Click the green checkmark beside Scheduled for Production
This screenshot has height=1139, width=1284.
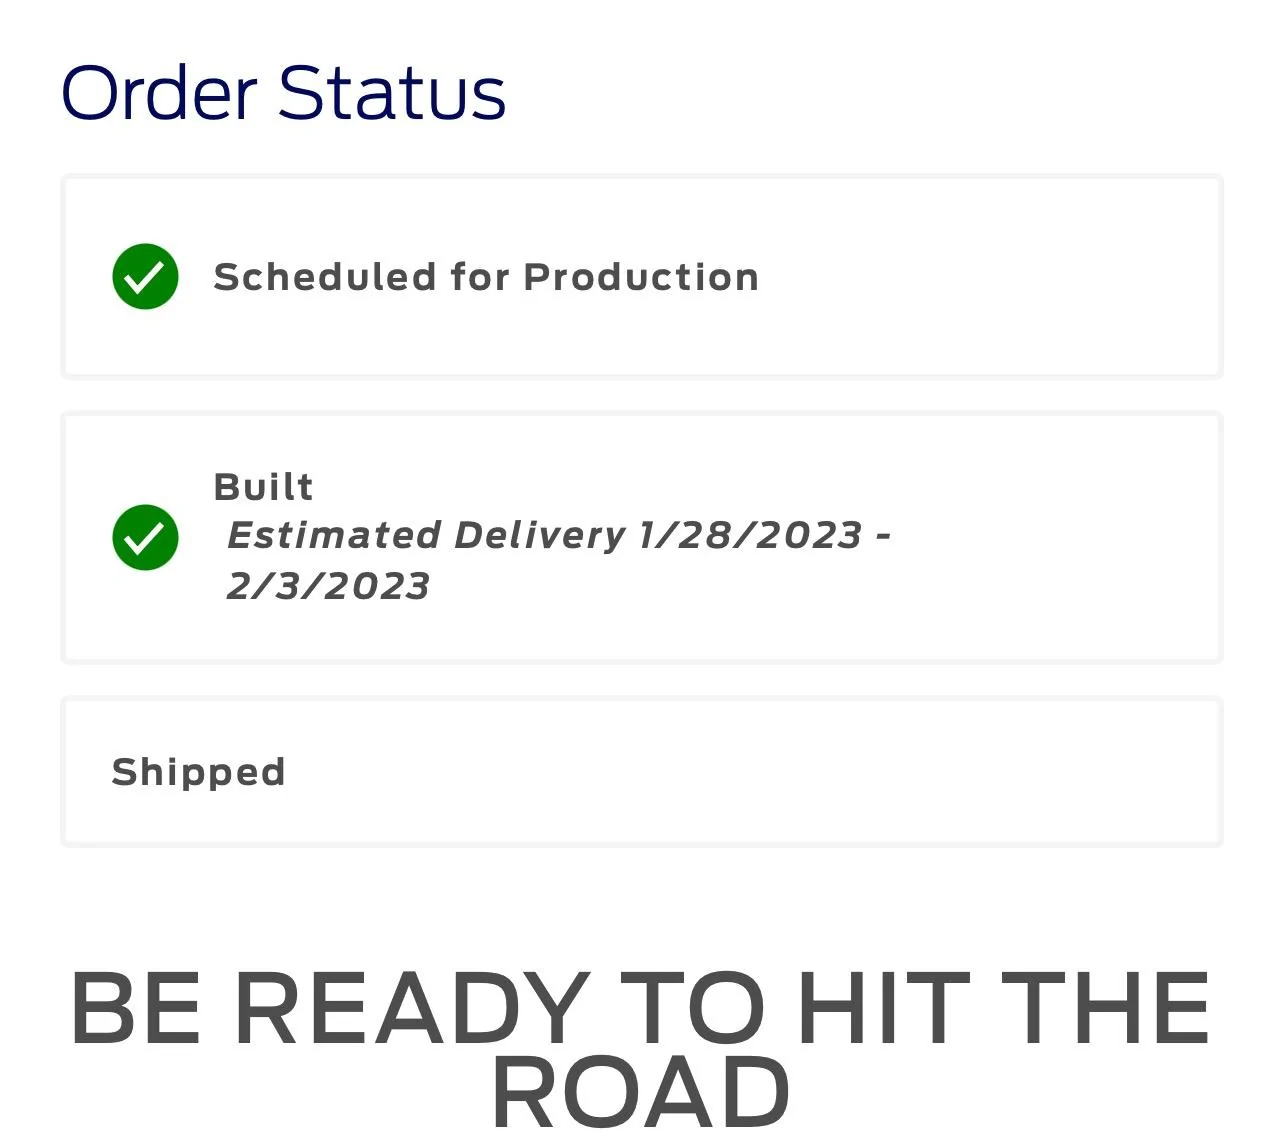coord(145,277)
